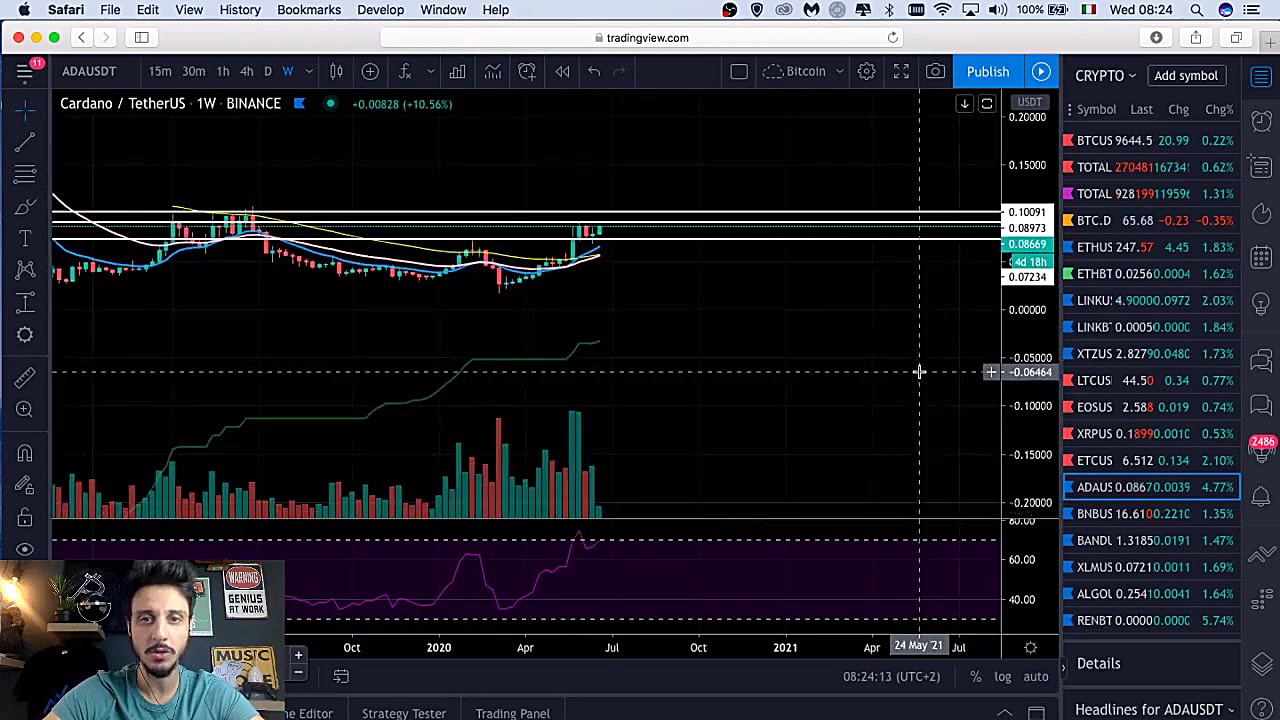Open time axis settings gear
1280x720 pixels.
(x=1030, y=648)
